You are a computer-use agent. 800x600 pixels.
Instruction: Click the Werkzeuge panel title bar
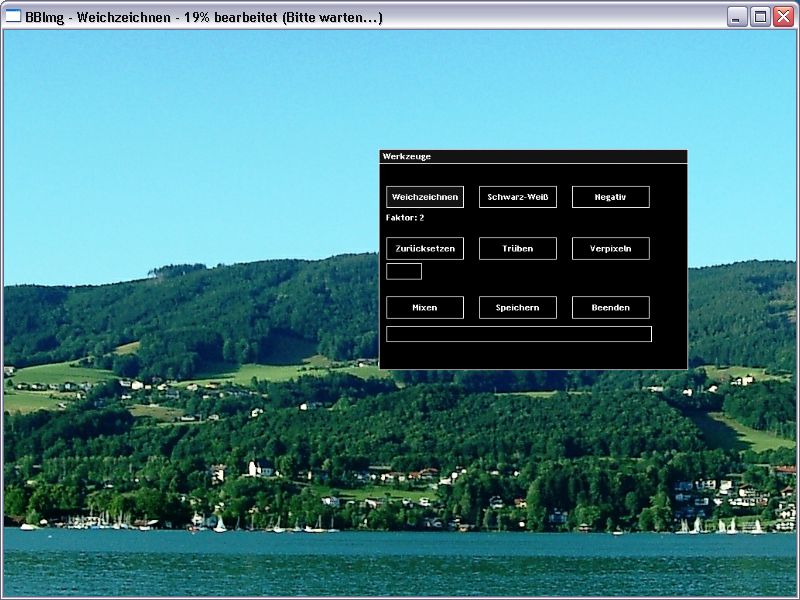pyautogui.click(x=533, y=157)
